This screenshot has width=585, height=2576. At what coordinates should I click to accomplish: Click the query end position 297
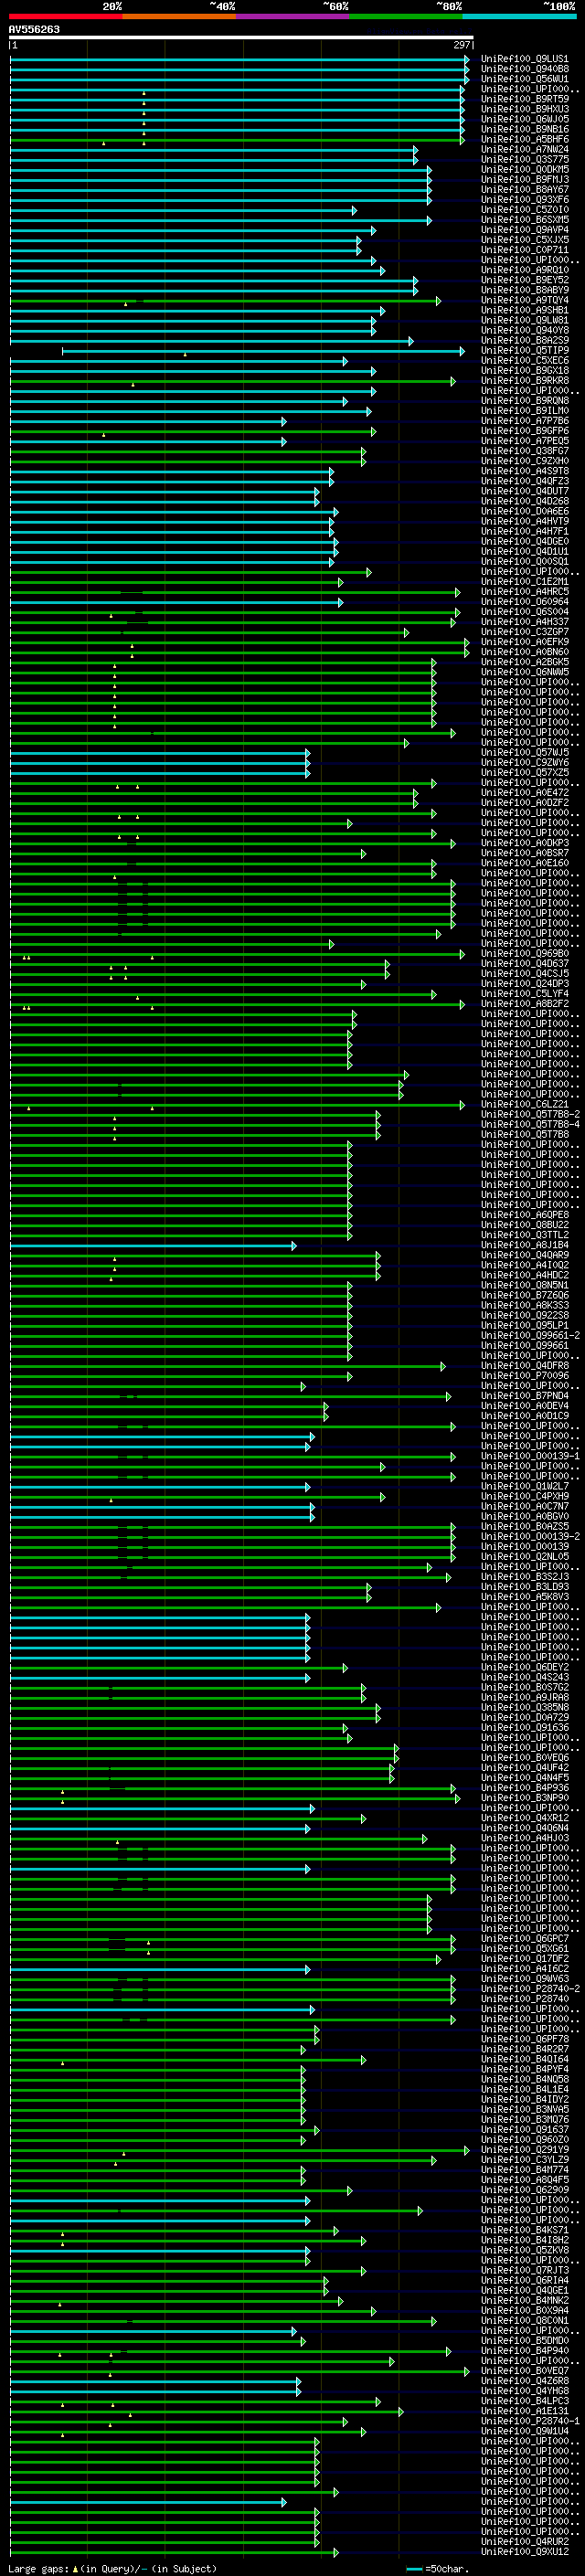[x=461, y=45]
